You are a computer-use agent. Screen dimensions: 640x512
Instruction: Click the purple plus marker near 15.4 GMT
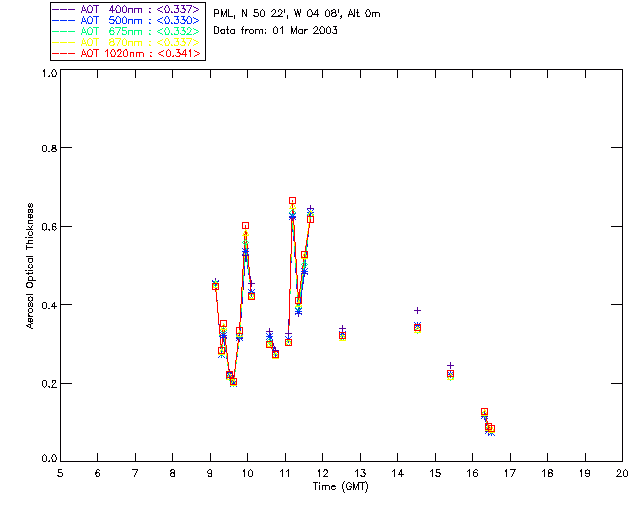point(450,366)
